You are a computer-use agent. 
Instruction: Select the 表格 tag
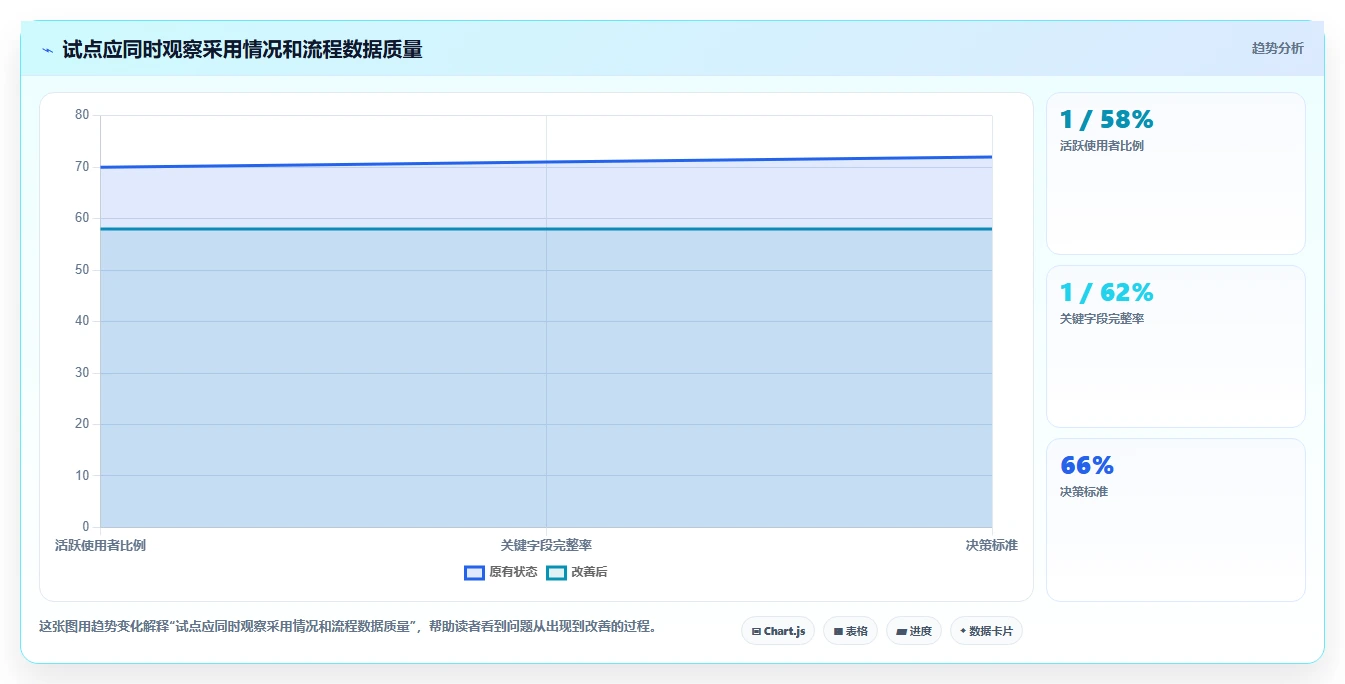click(x=850, y=631)
